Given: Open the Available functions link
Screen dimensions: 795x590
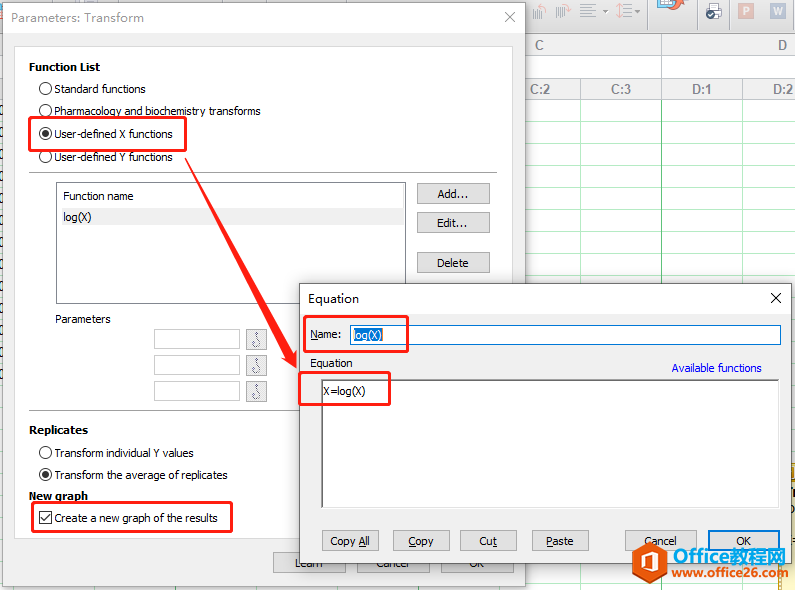Looking at the screenshot, I should click(x=716, y=368).
